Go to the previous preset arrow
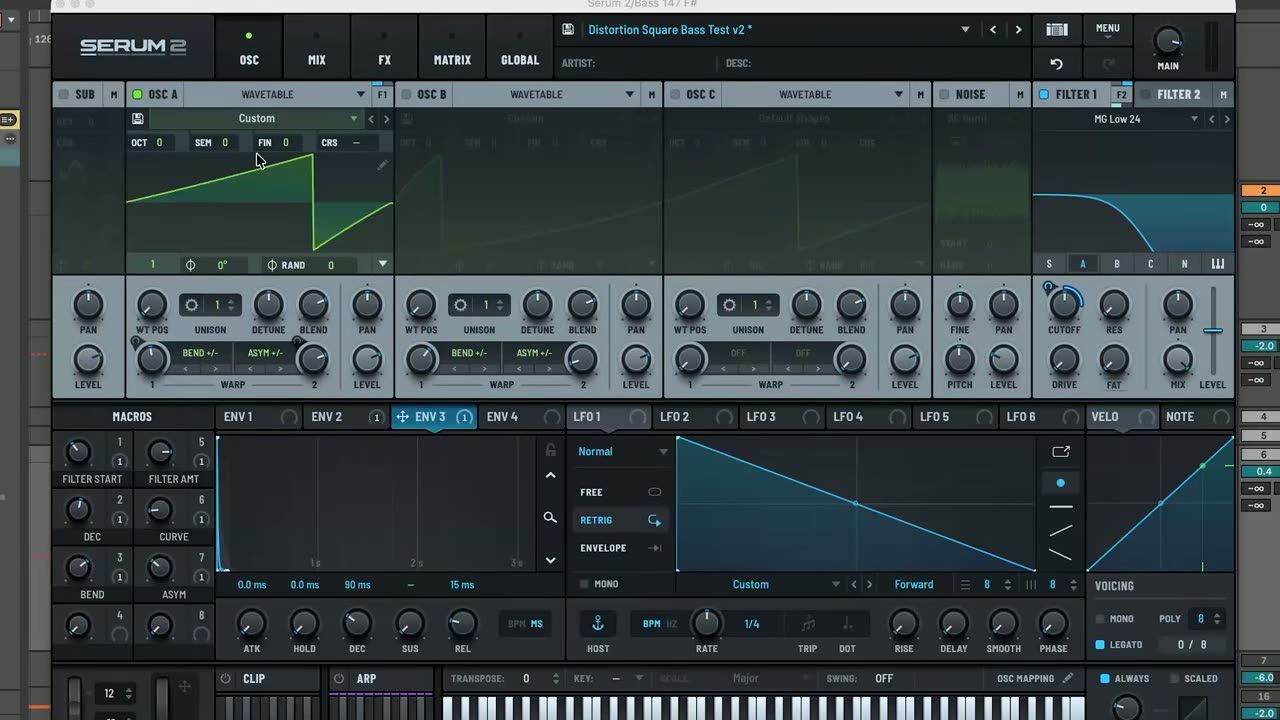Screen dimensions: 1280x720 coord(993,30)
